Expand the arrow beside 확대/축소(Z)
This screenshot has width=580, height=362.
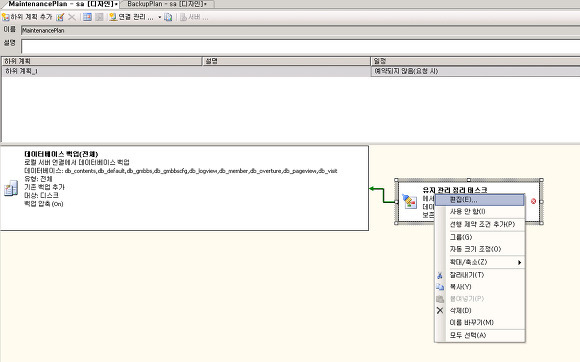(x=520, y=263)
